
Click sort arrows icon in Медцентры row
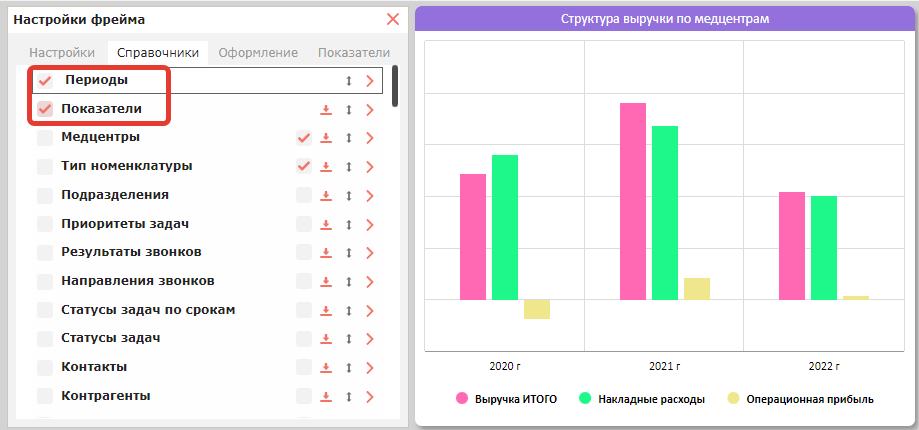[349, 138]
